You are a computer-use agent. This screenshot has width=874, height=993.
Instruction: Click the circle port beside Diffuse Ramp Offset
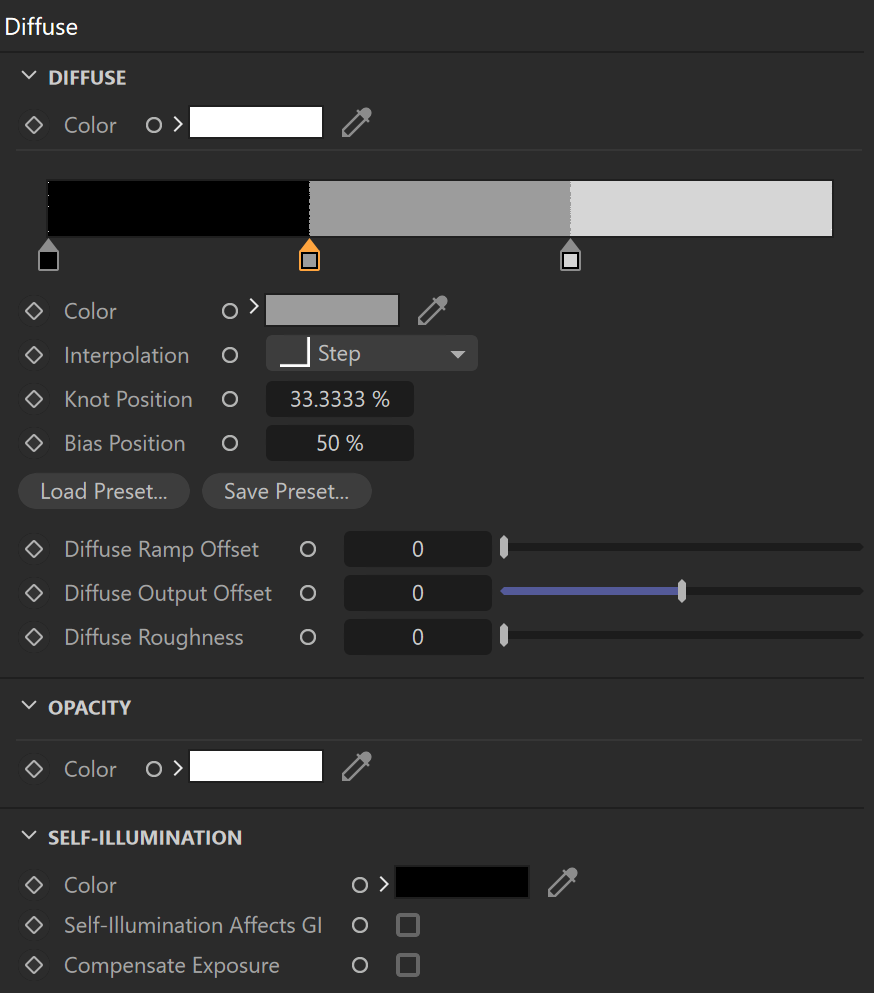point(308,549)
